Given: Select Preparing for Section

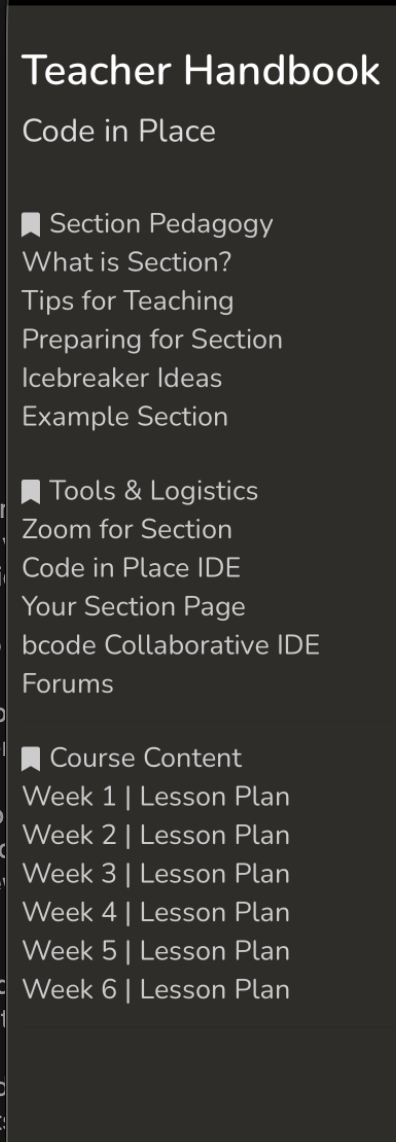Looking at the screenshot, I should click(152, 339).
